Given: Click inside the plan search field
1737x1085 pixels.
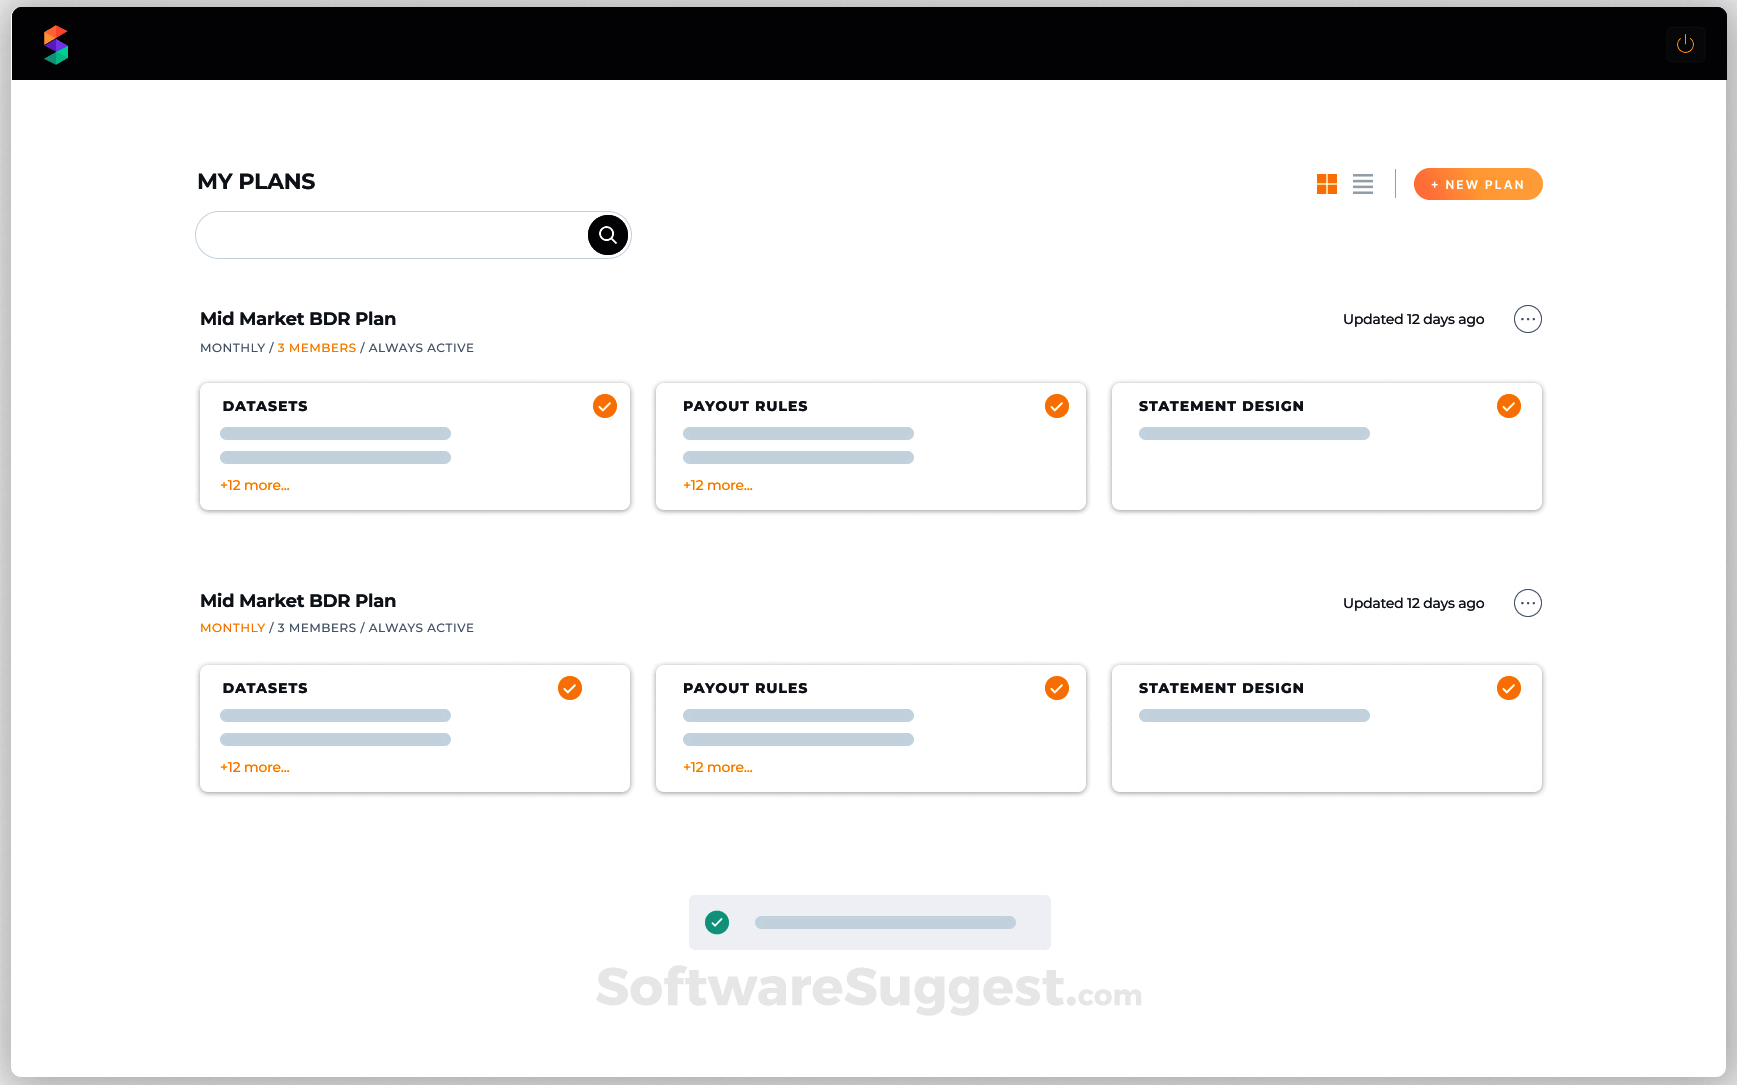Looking at the screenshot, I should 390,234.
